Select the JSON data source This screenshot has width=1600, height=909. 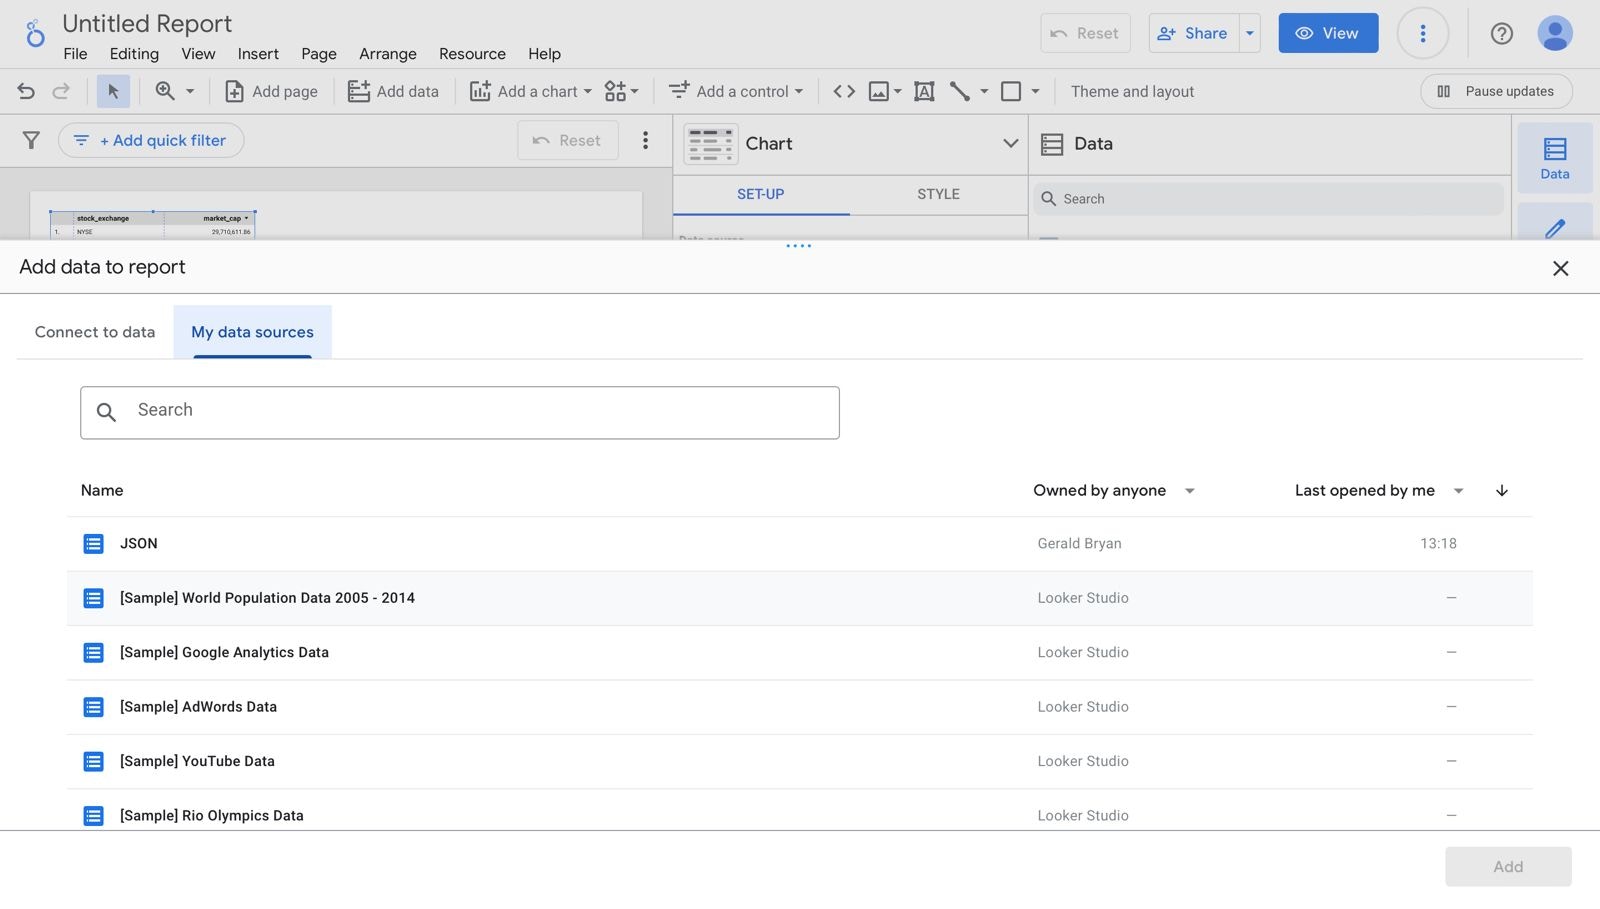point(800,544)
